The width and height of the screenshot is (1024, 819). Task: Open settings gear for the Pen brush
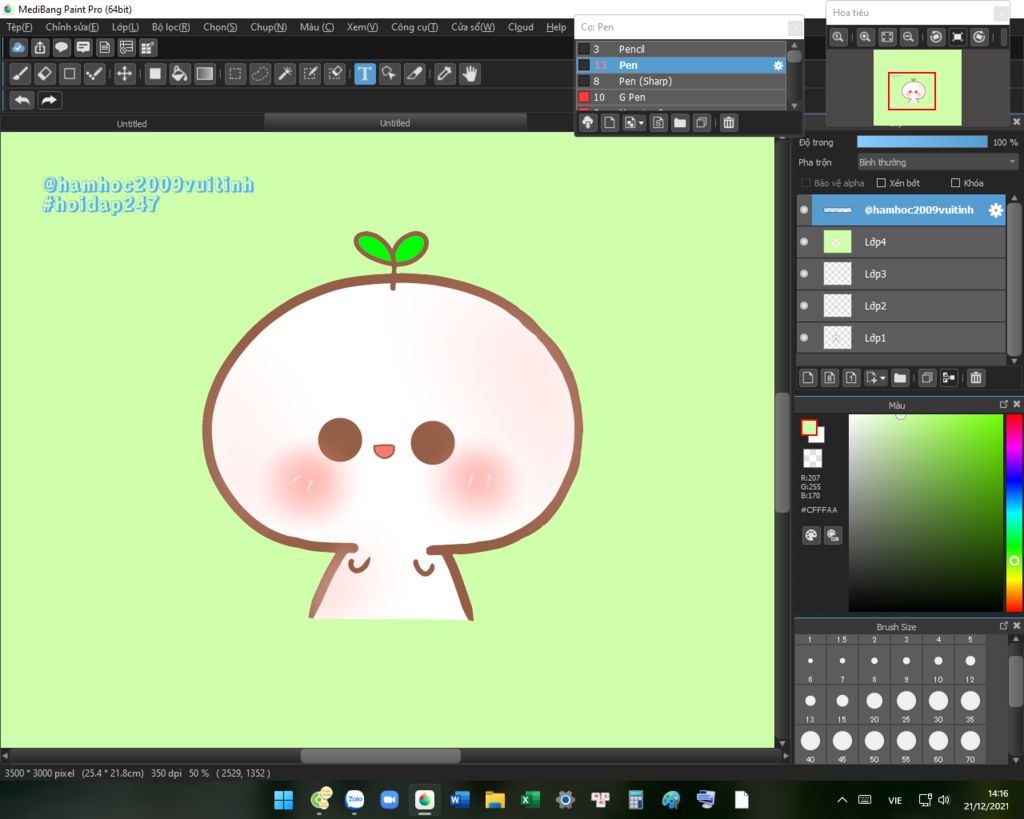pos(778,65)
